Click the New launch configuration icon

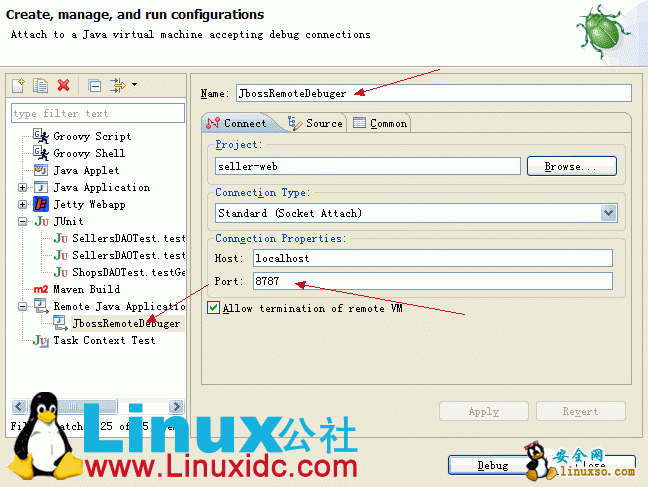click(19, 85)
